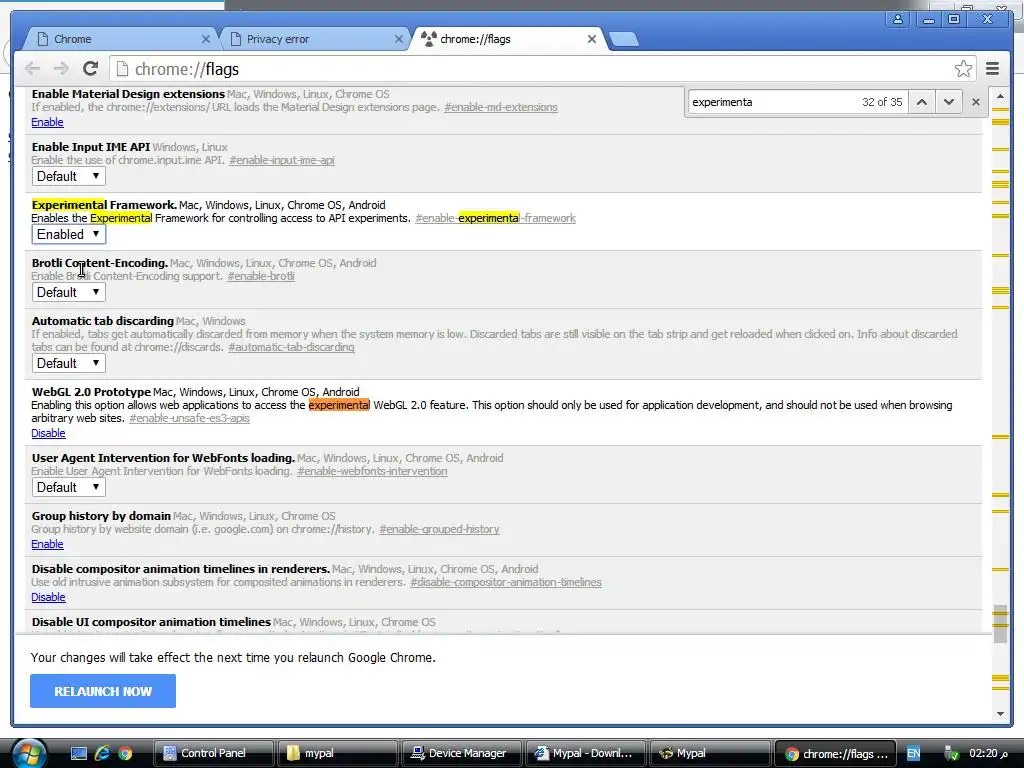The image size is (1024, 768).
Task: Open #enable-input-ime-api anchor link
Action: tap(281, 160)
